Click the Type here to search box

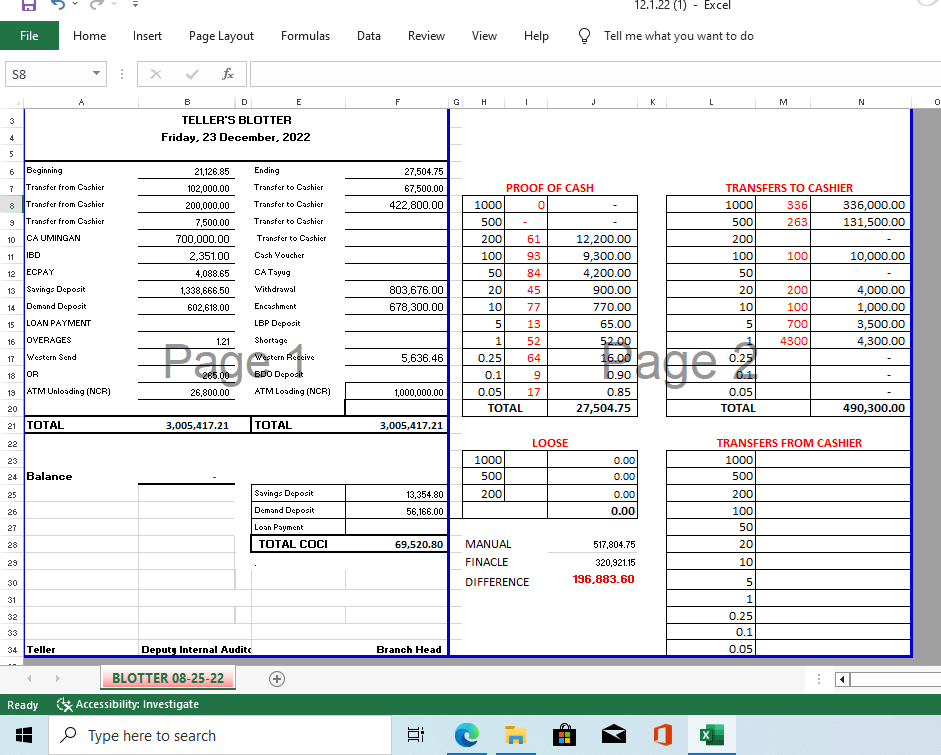pyautogui.click(x=220, y=735)
